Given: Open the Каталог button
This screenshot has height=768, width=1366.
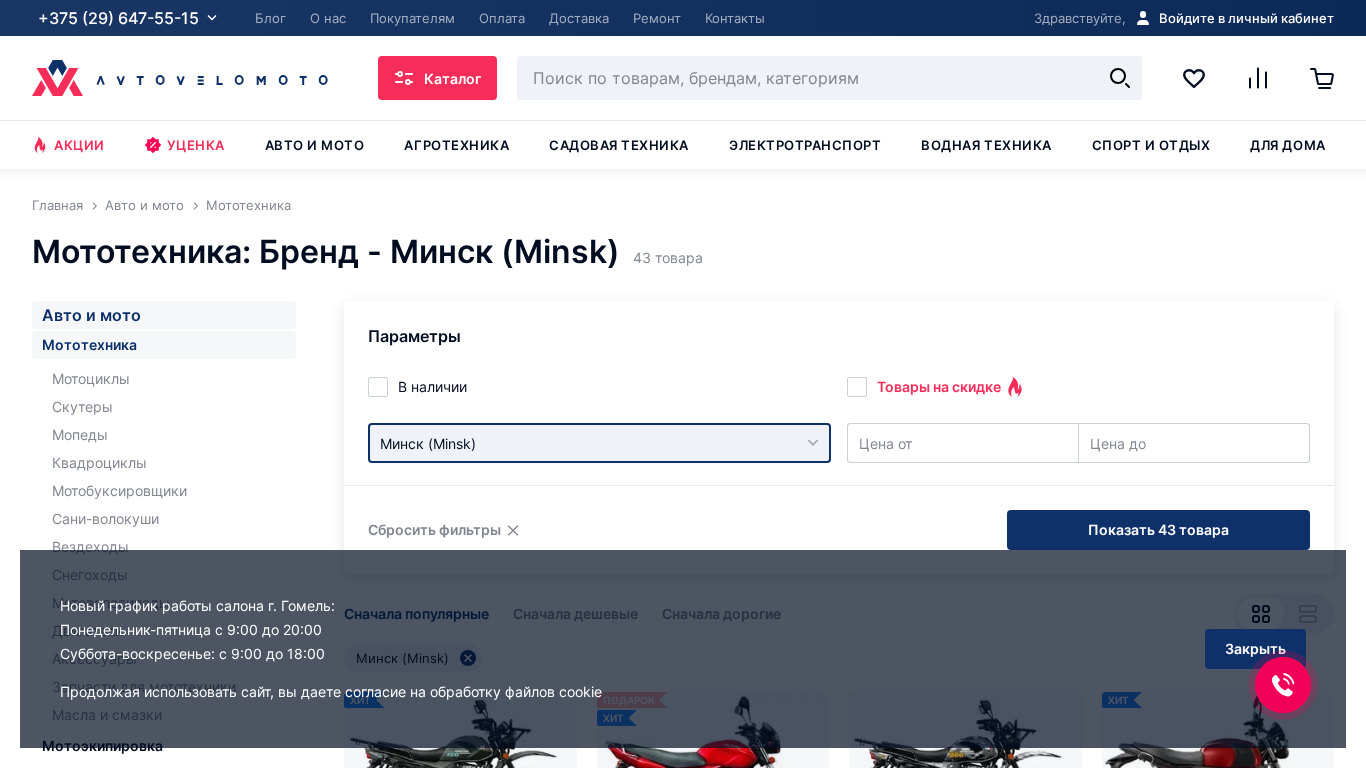Looking at the screenshot, I should [x=437, y=78].
